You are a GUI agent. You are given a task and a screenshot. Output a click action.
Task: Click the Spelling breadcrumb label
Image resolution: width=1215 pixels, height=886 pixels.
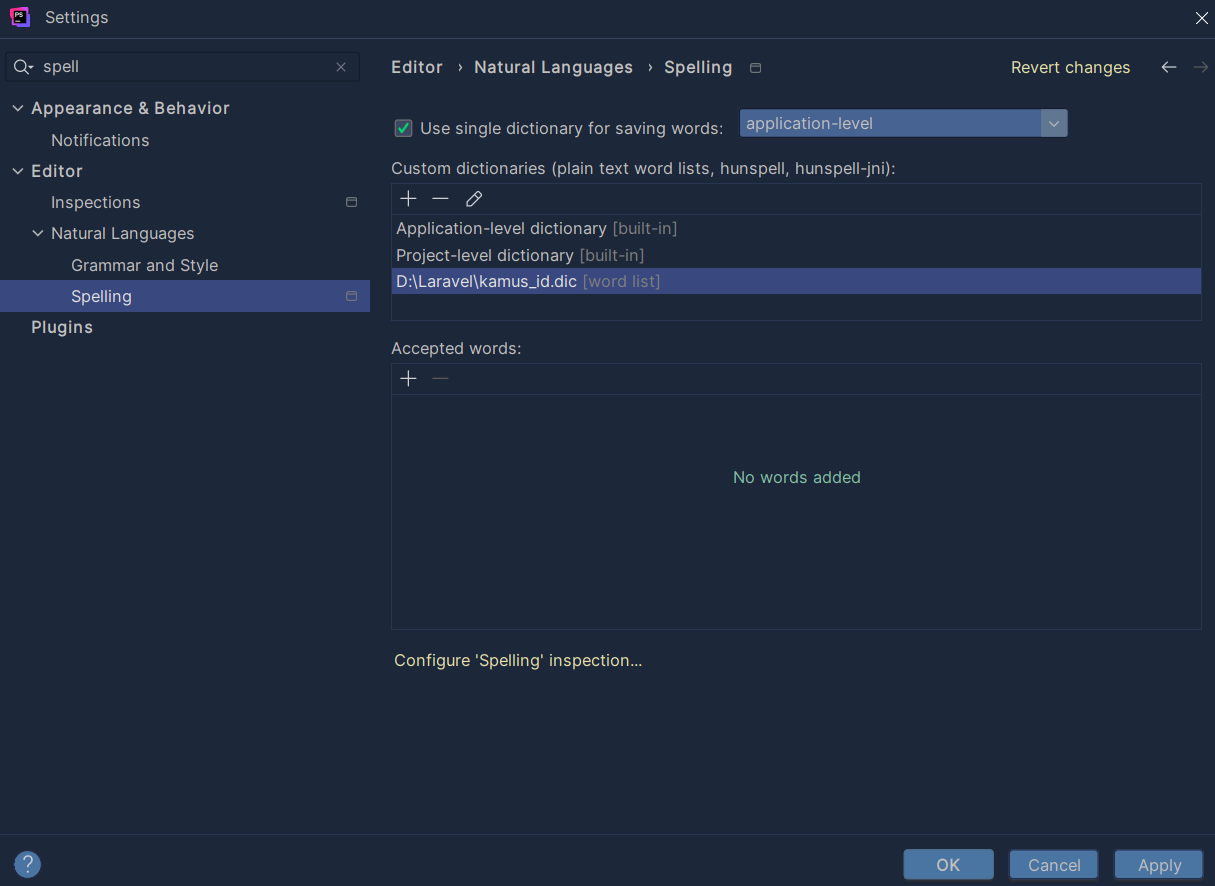(x=698, y=67)
